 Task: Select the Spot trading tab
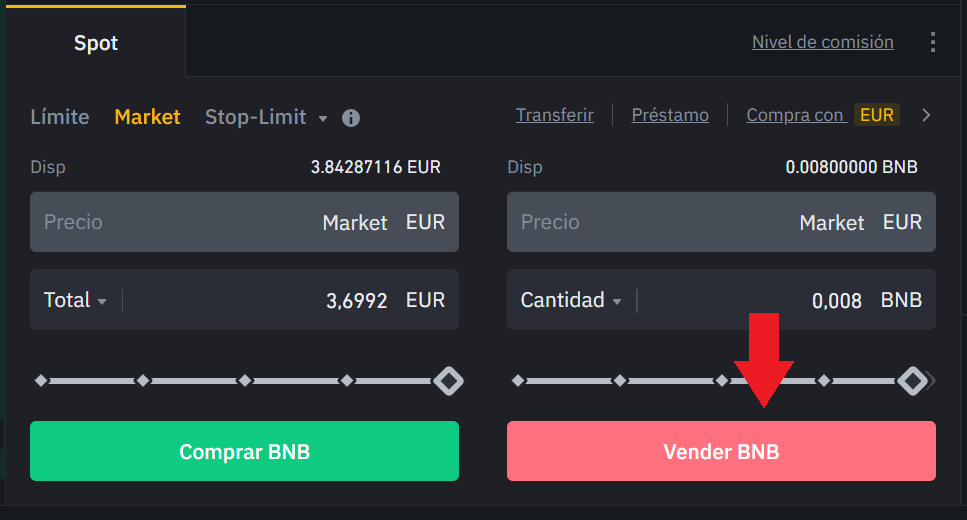pyautogui.click(x=96, y=43)
